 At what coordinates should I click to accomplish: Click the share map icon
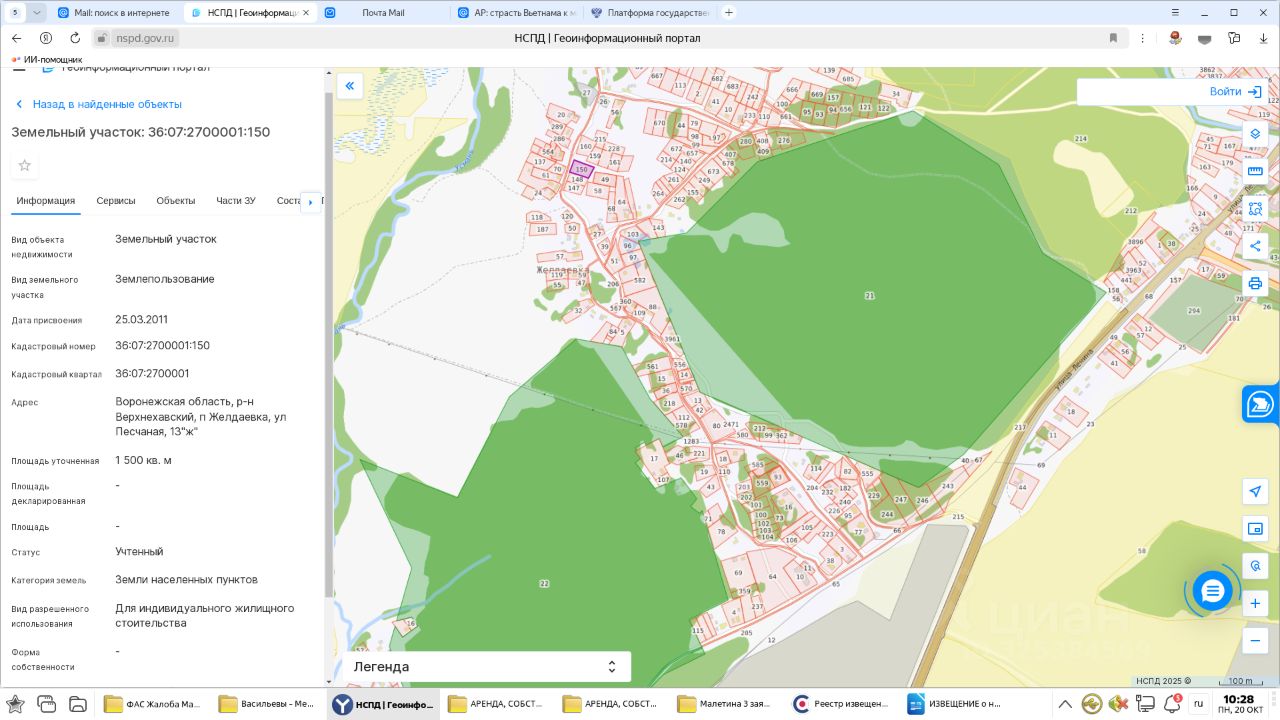point(1255,246)
